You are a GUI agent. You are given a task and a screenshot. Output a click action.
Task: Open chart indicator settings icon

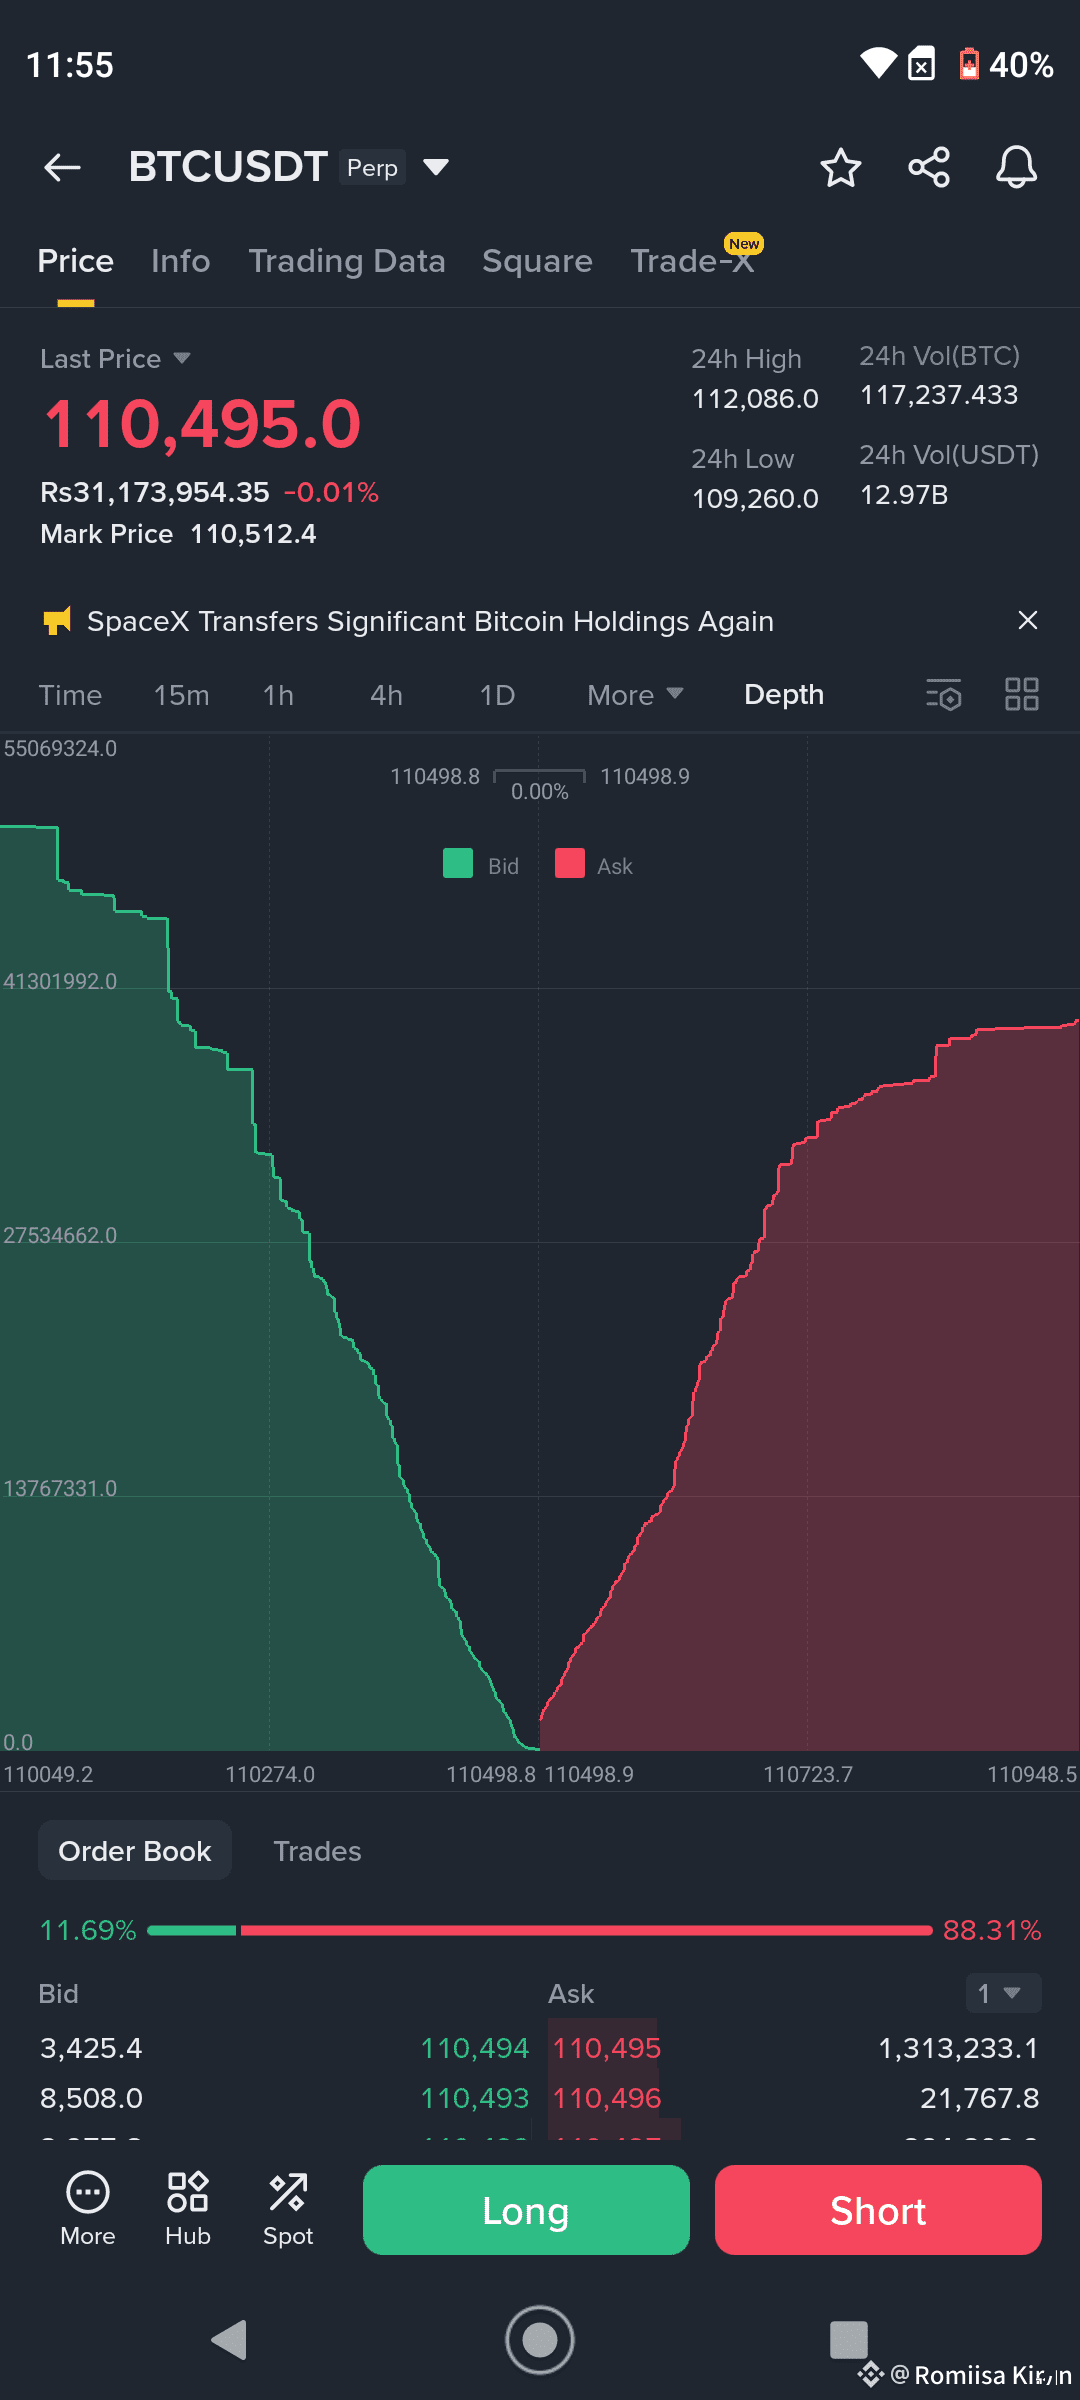click(943, 694)
